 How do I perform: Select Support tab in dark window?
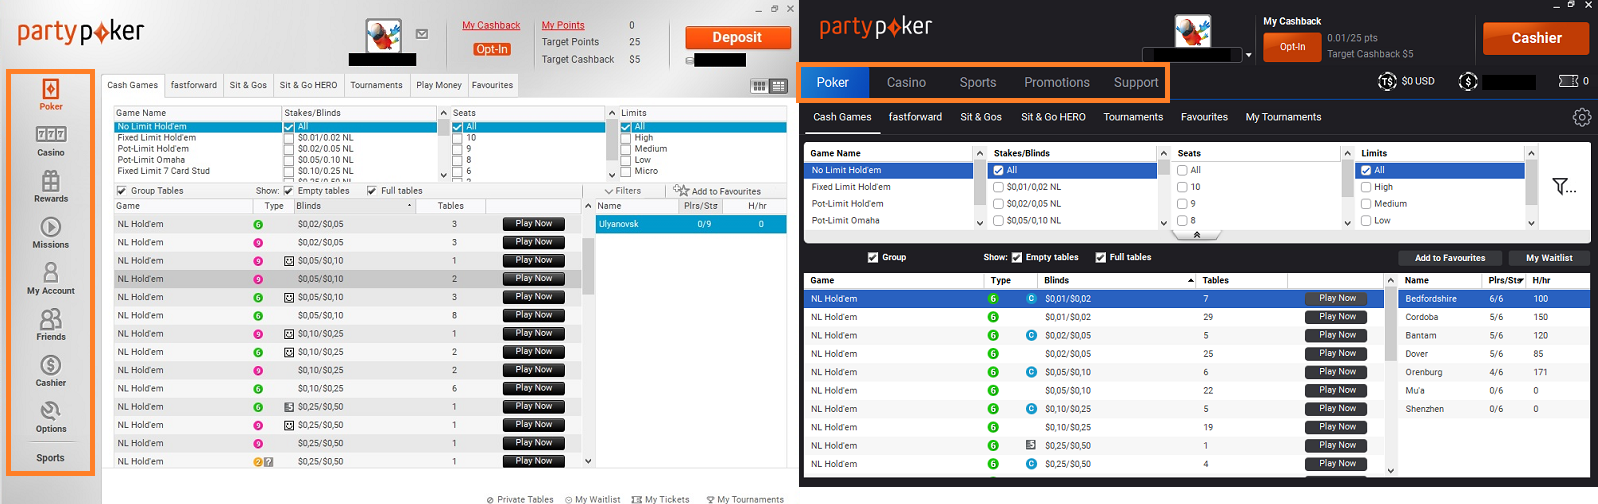click(x=1136, y=83)
